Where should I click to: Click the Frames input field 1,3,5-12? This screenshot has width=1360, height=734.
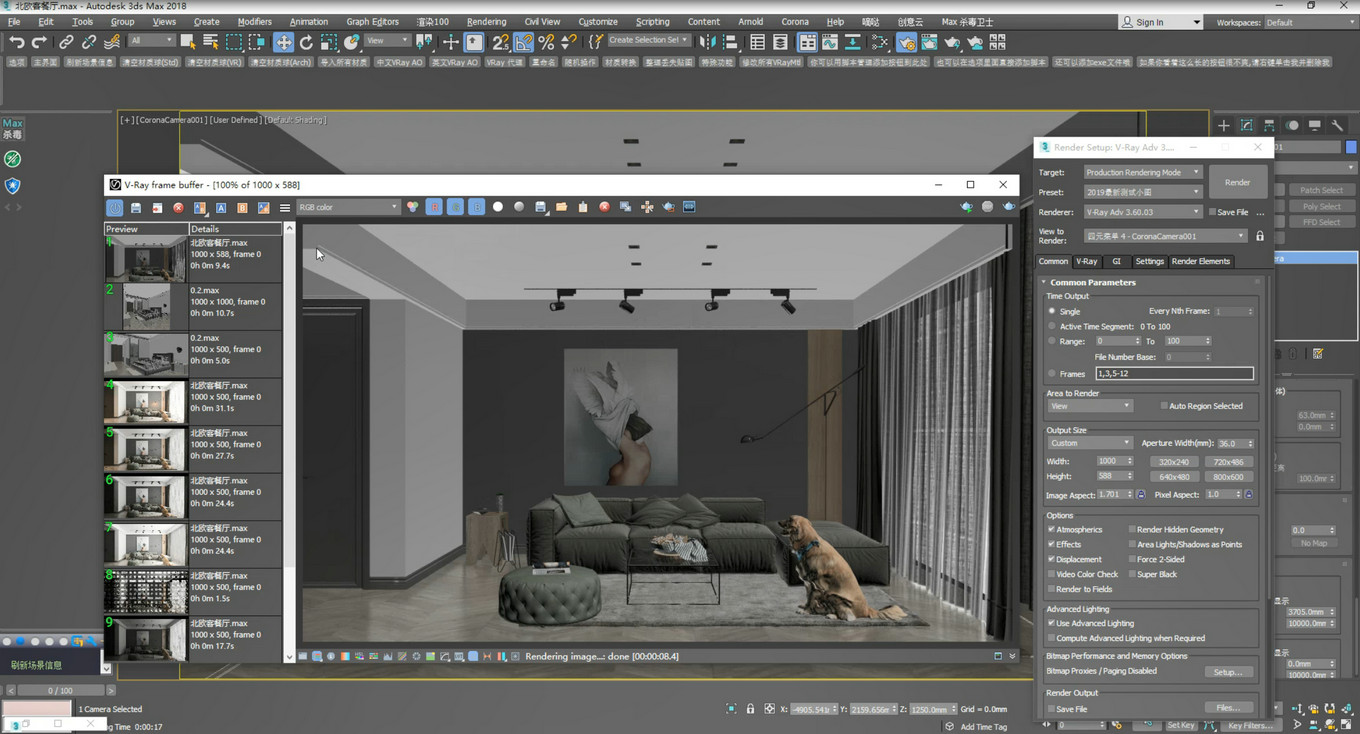1174,373
